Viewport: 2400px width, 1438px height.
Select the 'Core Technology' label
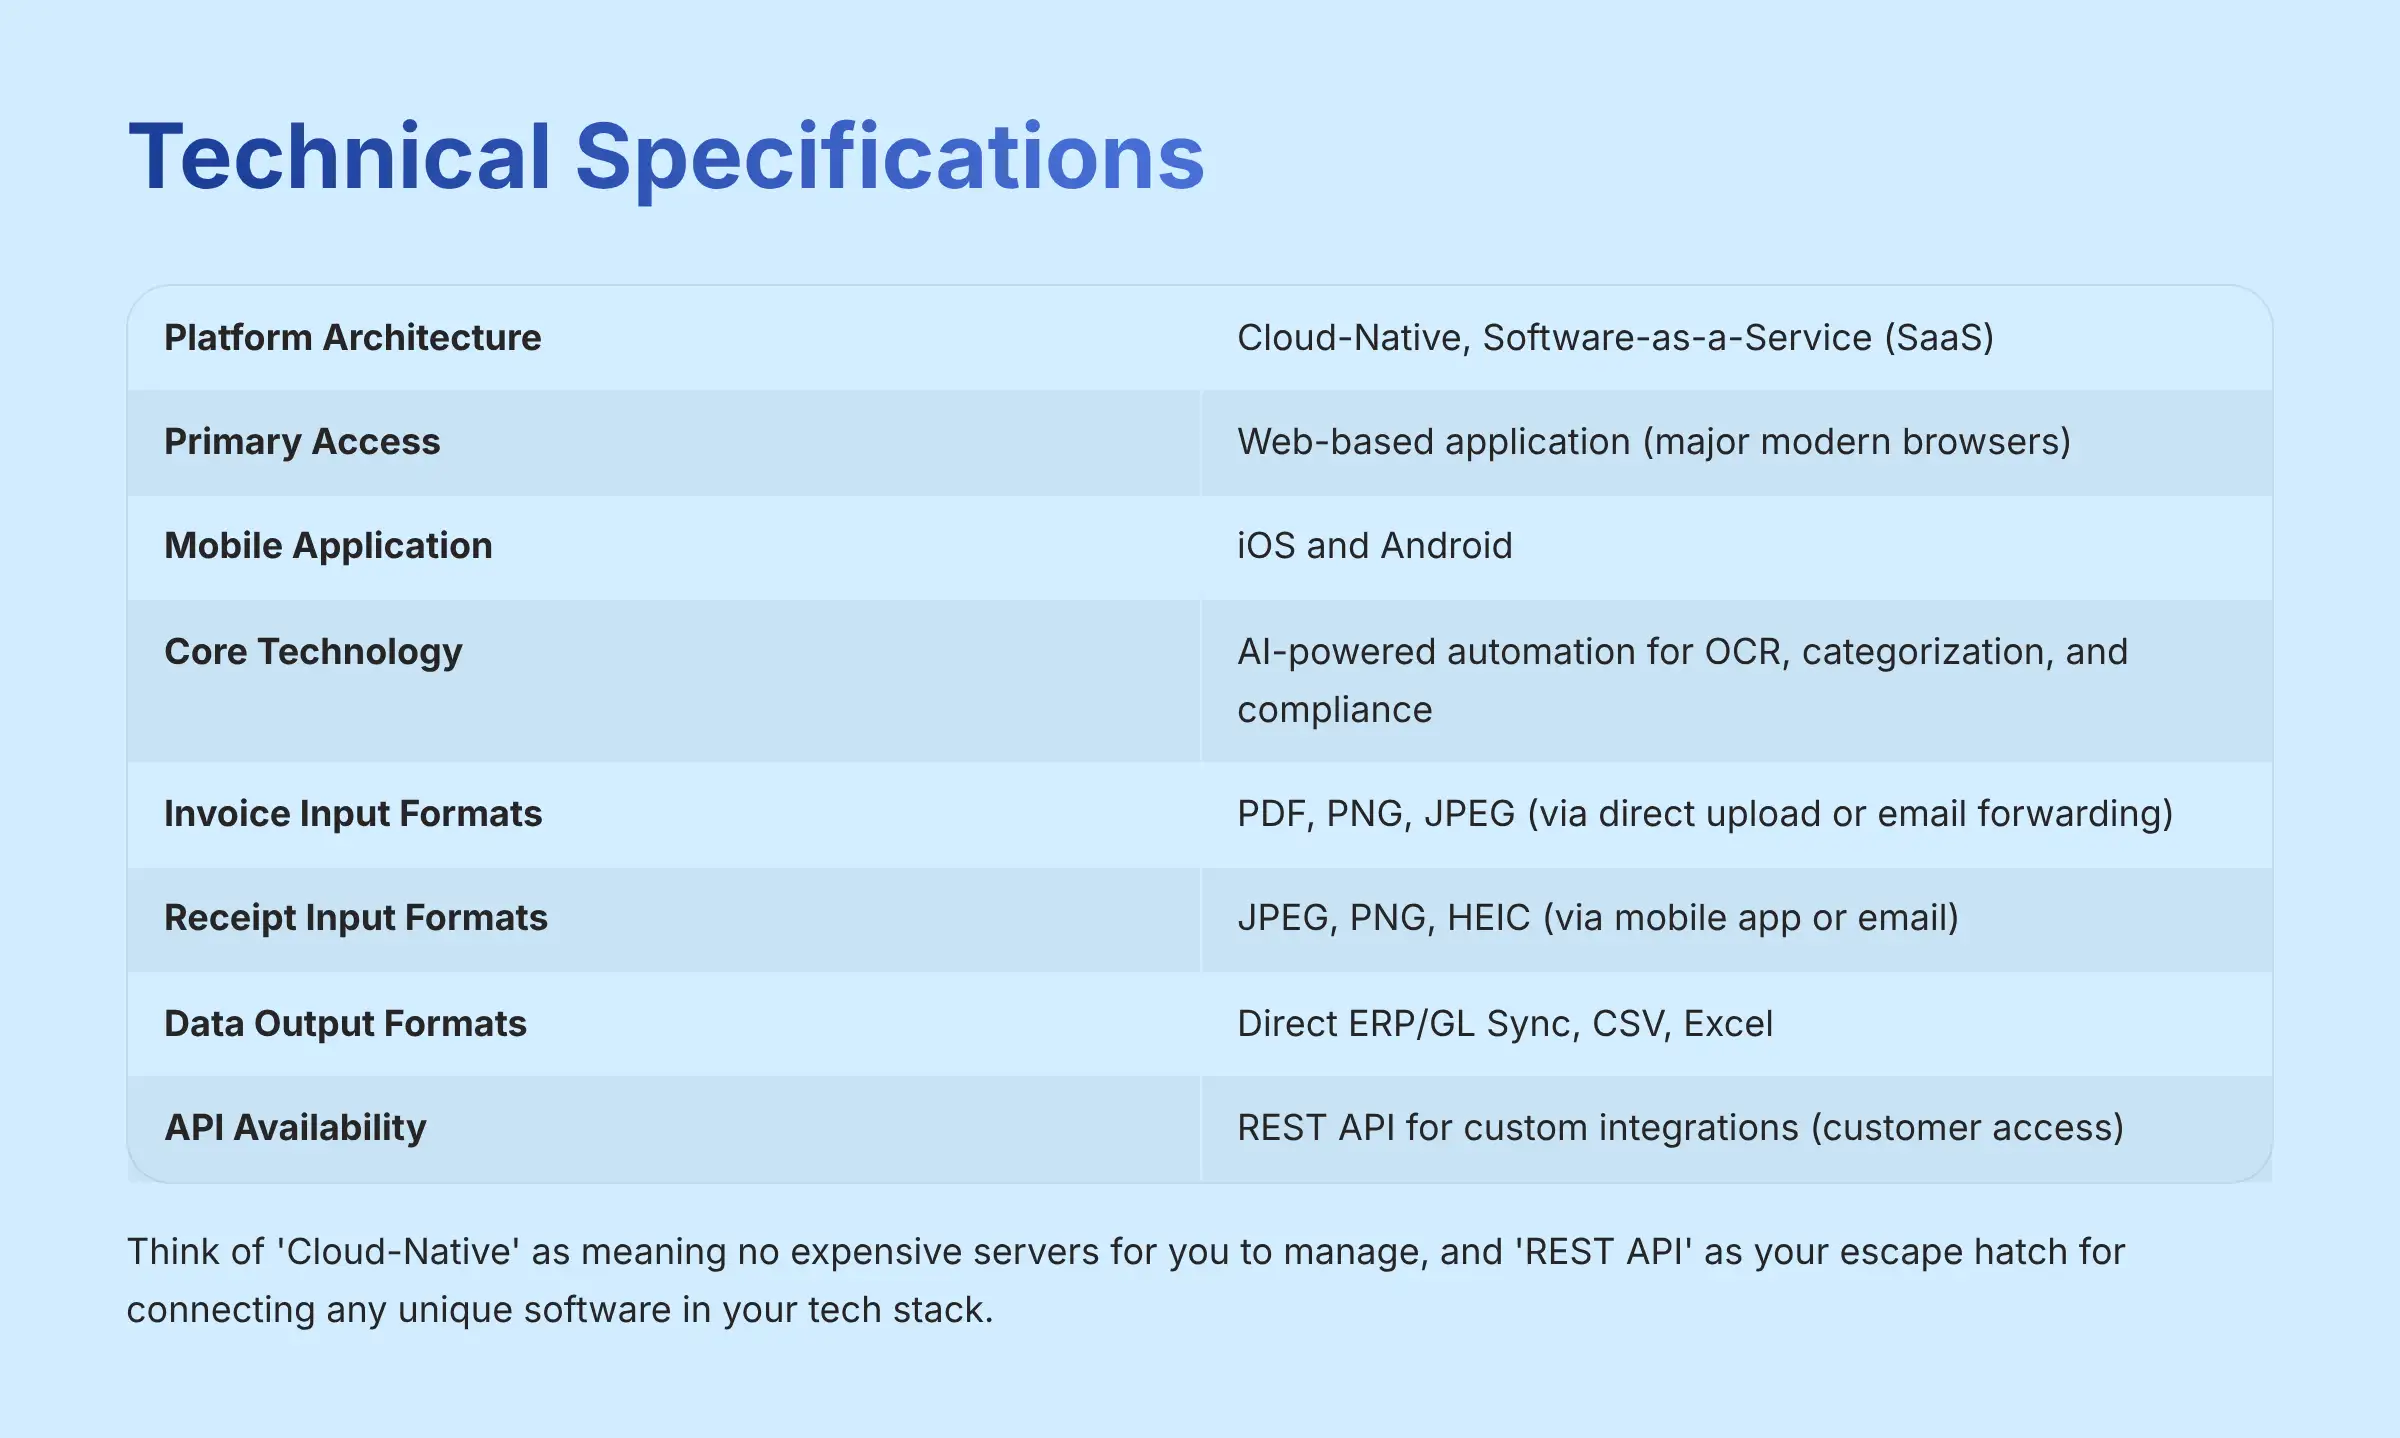point(313,652)
